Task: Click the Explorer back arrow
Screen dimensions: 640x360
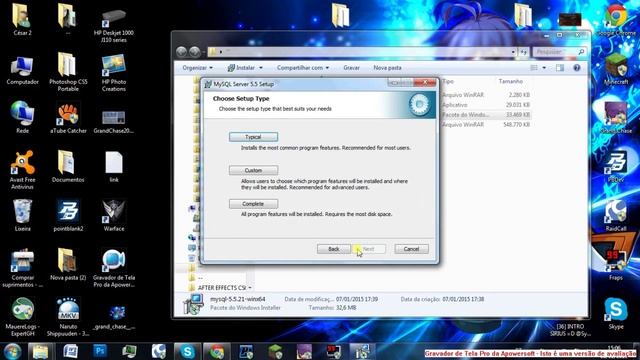Action: 182,52
